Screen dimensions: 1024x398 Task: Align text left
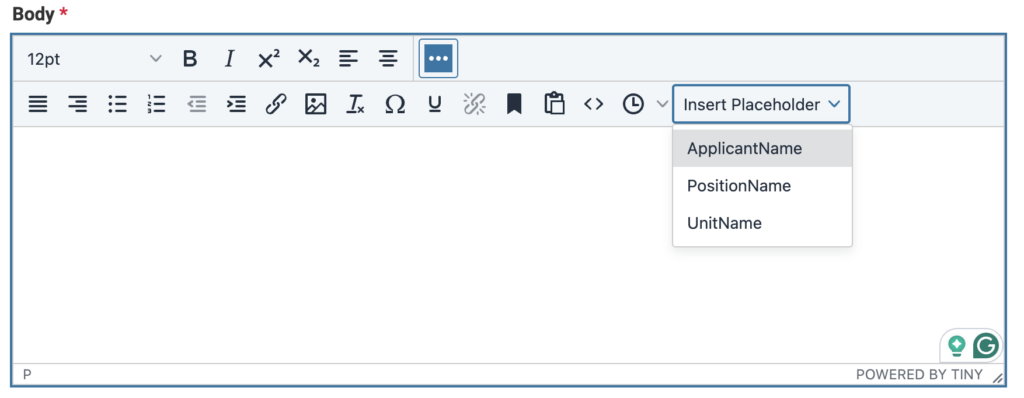[x=349, y=59]
